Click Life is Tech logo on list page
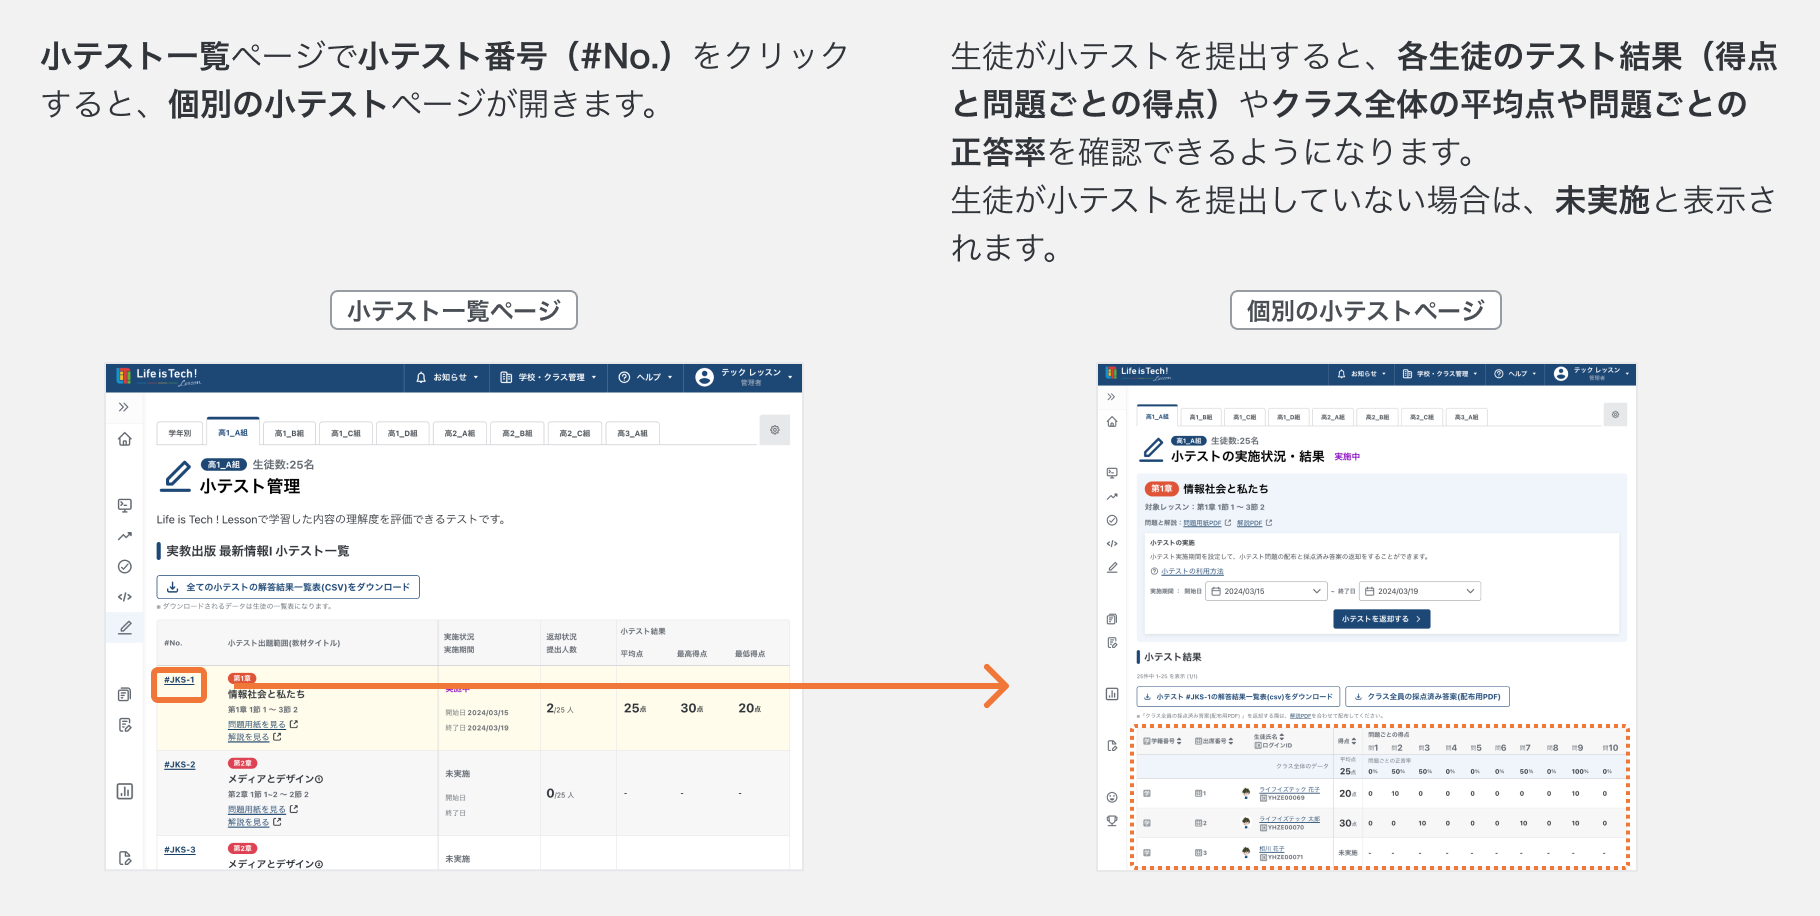This screenshot has width=1820, height=916. click(x=159, y=376)
